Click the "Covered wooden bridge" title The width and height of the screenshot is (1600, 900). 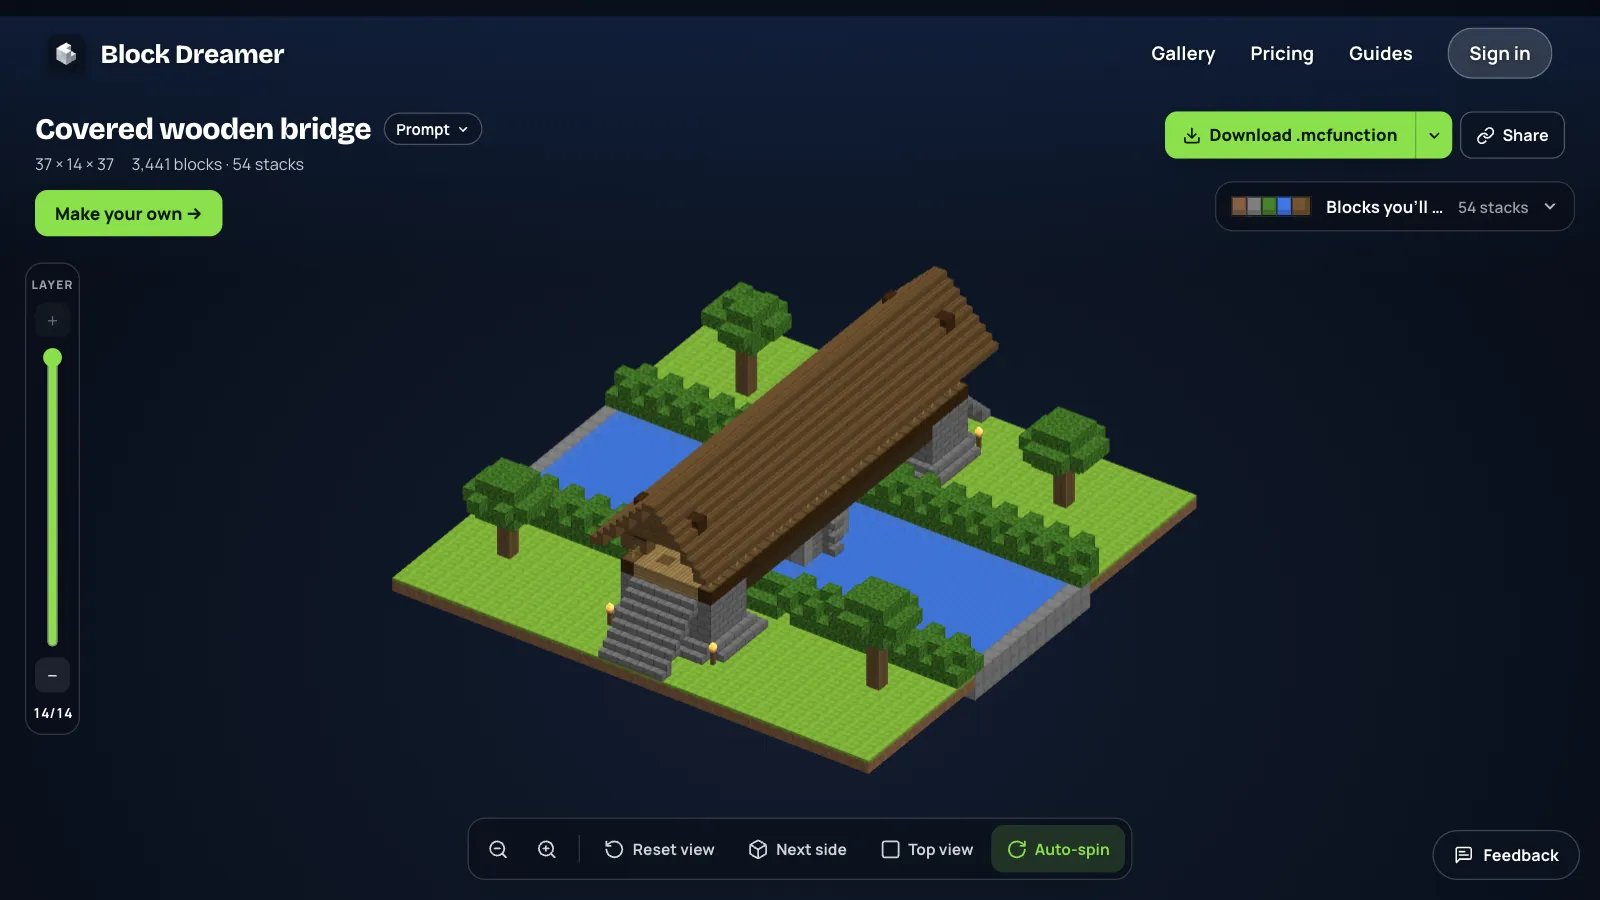click(203, 129)
